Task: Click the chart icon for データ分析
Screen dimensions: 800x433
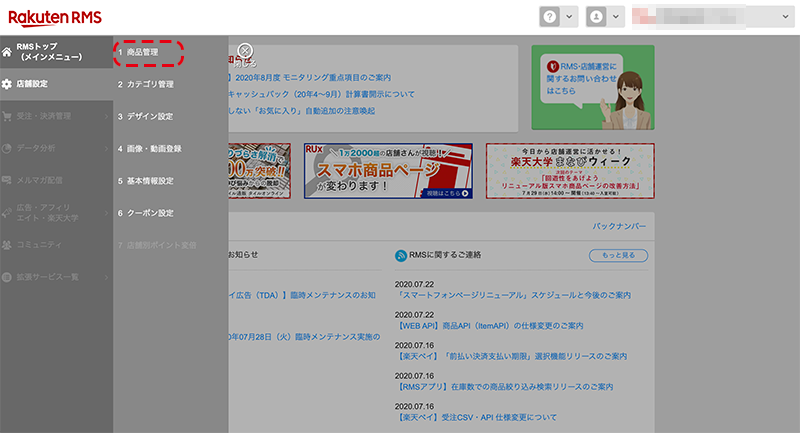Action: (7, 148)
